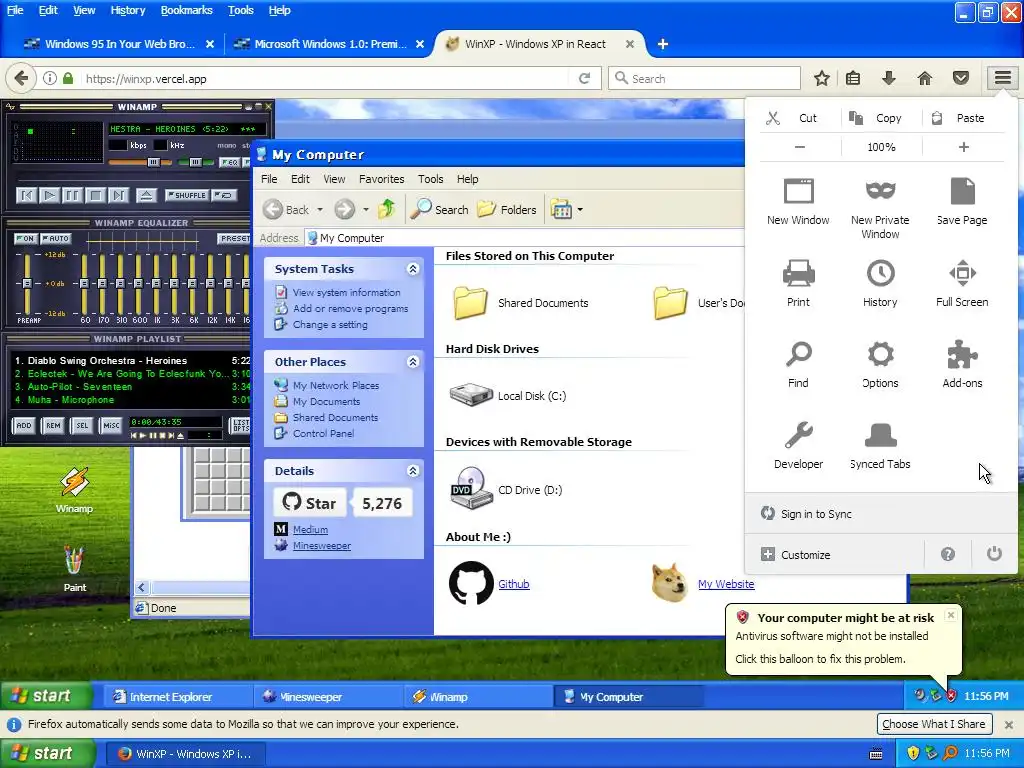
Task: Collapse the System Tasks panel
Action: (x=413, y=269)
